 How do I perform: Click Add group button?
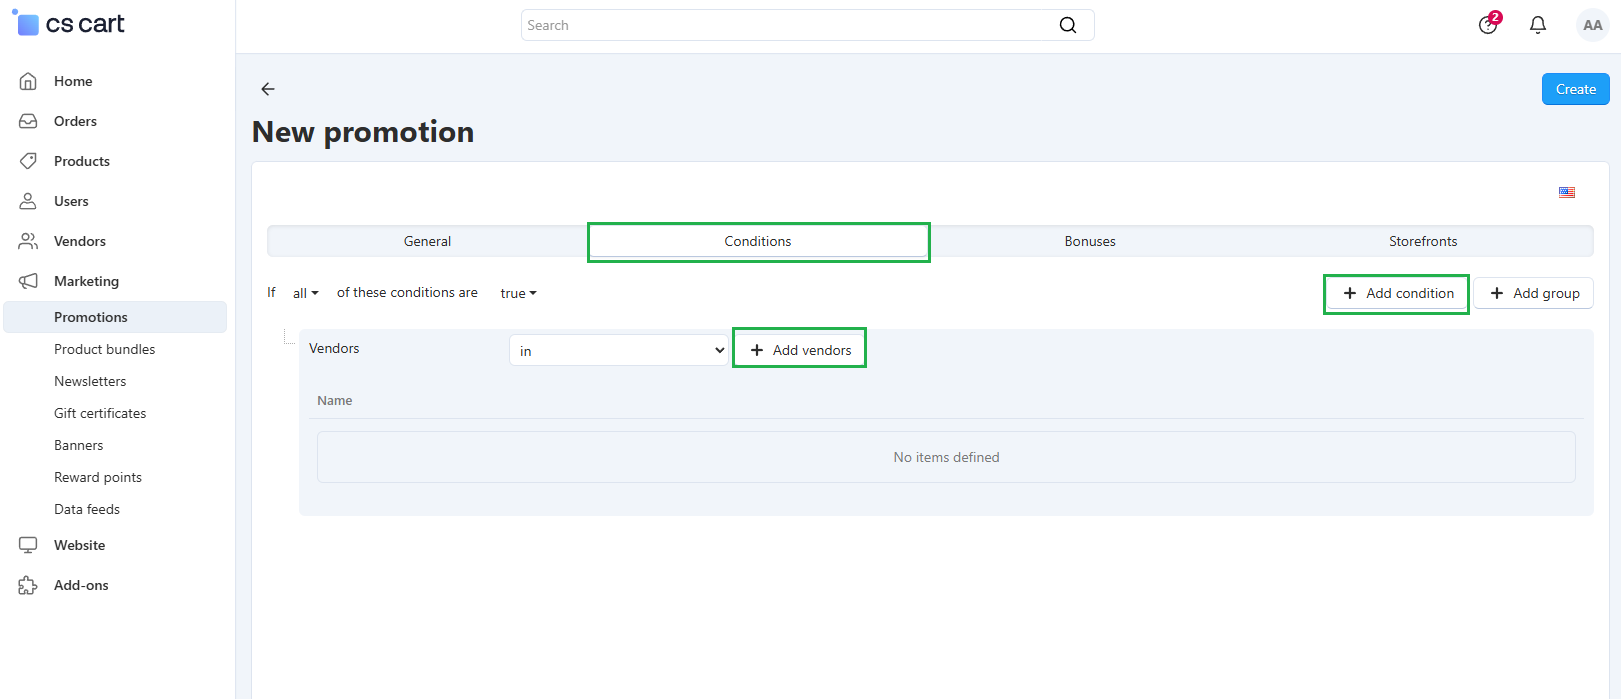(x=1534, y=293)
